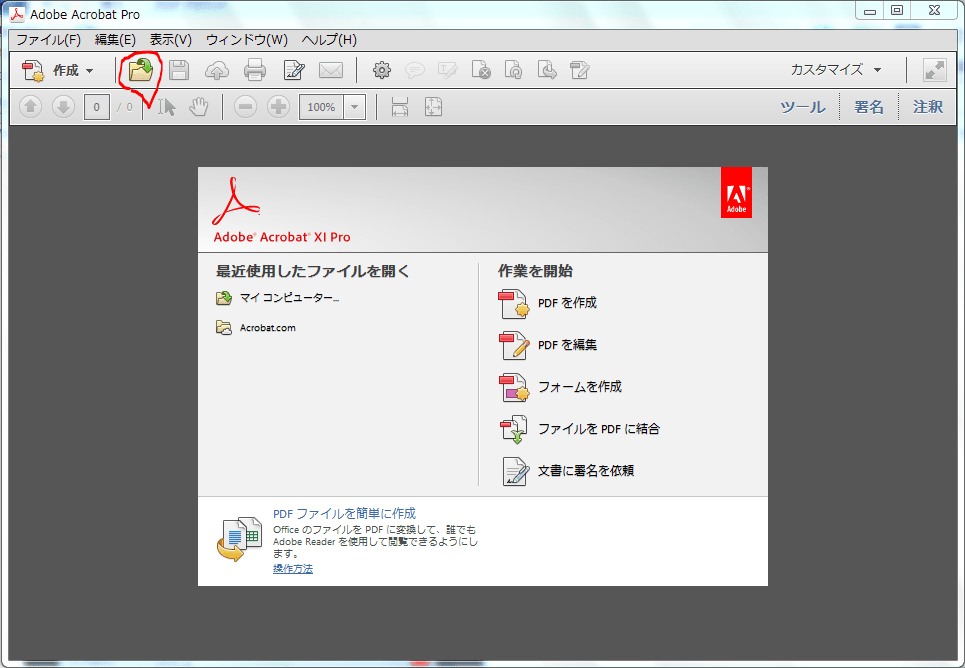Open the ウィンドウ(W) menu
This screenshot has width=965, height=668.
pyautogui.click(x=247, y=40)
